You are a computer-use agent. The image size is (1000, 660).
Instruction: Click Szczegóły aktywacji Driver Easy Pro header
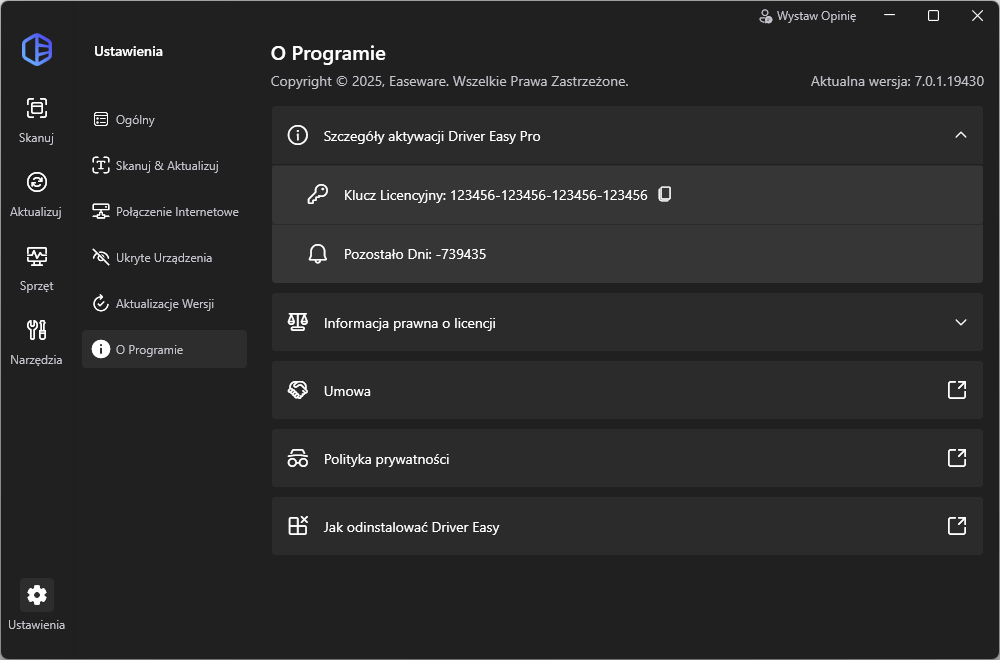point(627,136)
